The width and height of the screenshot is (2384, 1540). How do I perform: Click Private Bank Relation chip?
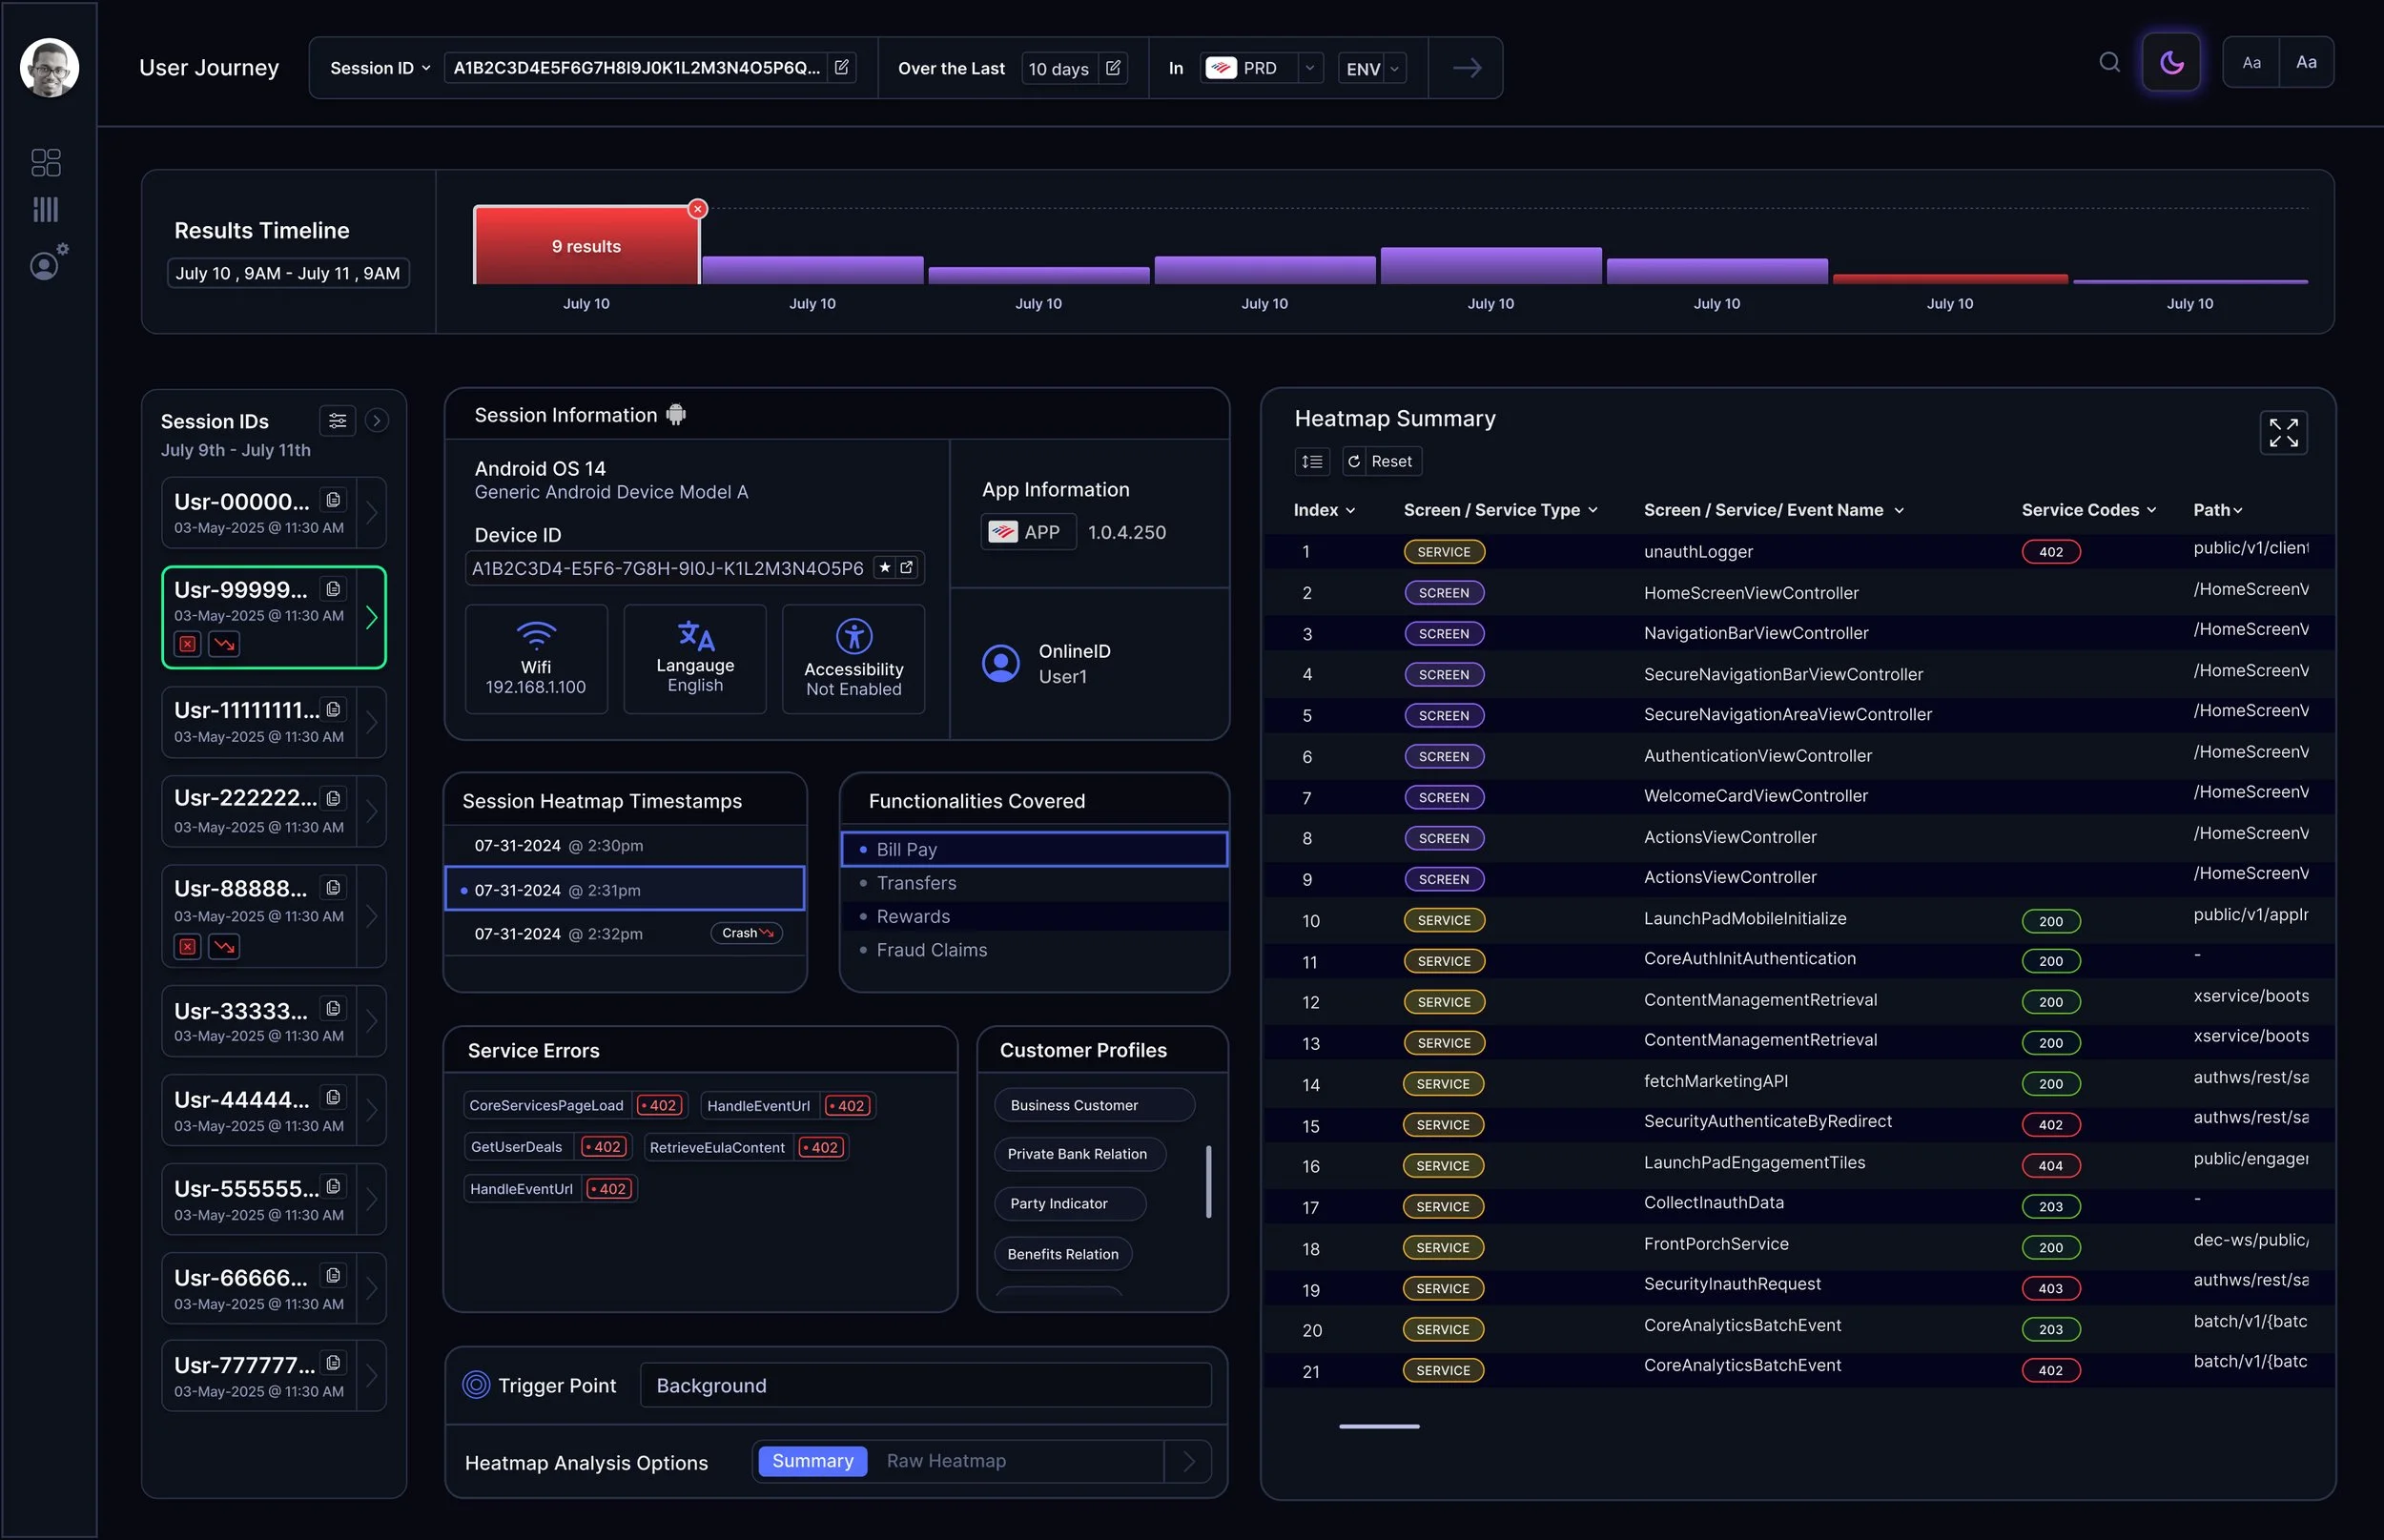click(1079, 1154)
